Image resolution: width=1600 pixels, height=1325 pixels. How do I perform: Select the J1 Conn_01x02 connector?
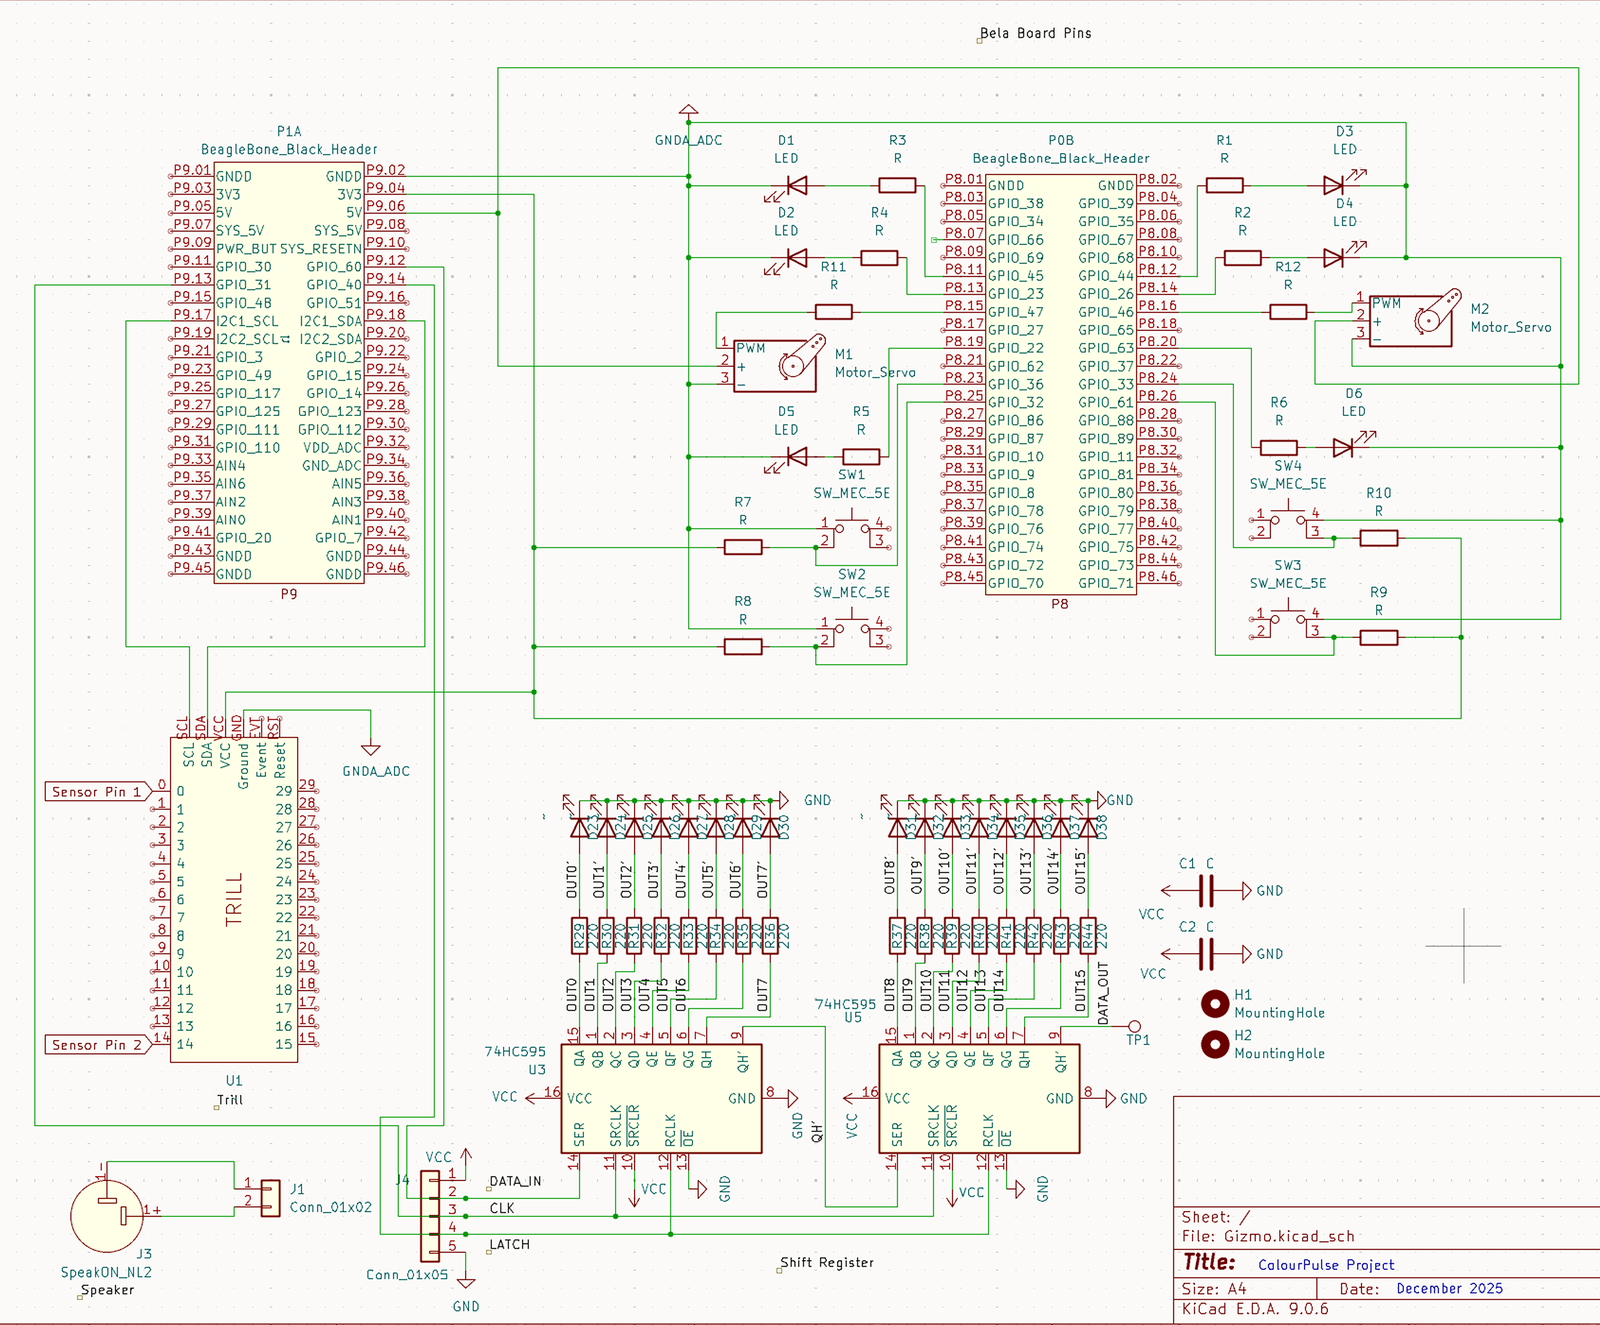click(270, 1198)
